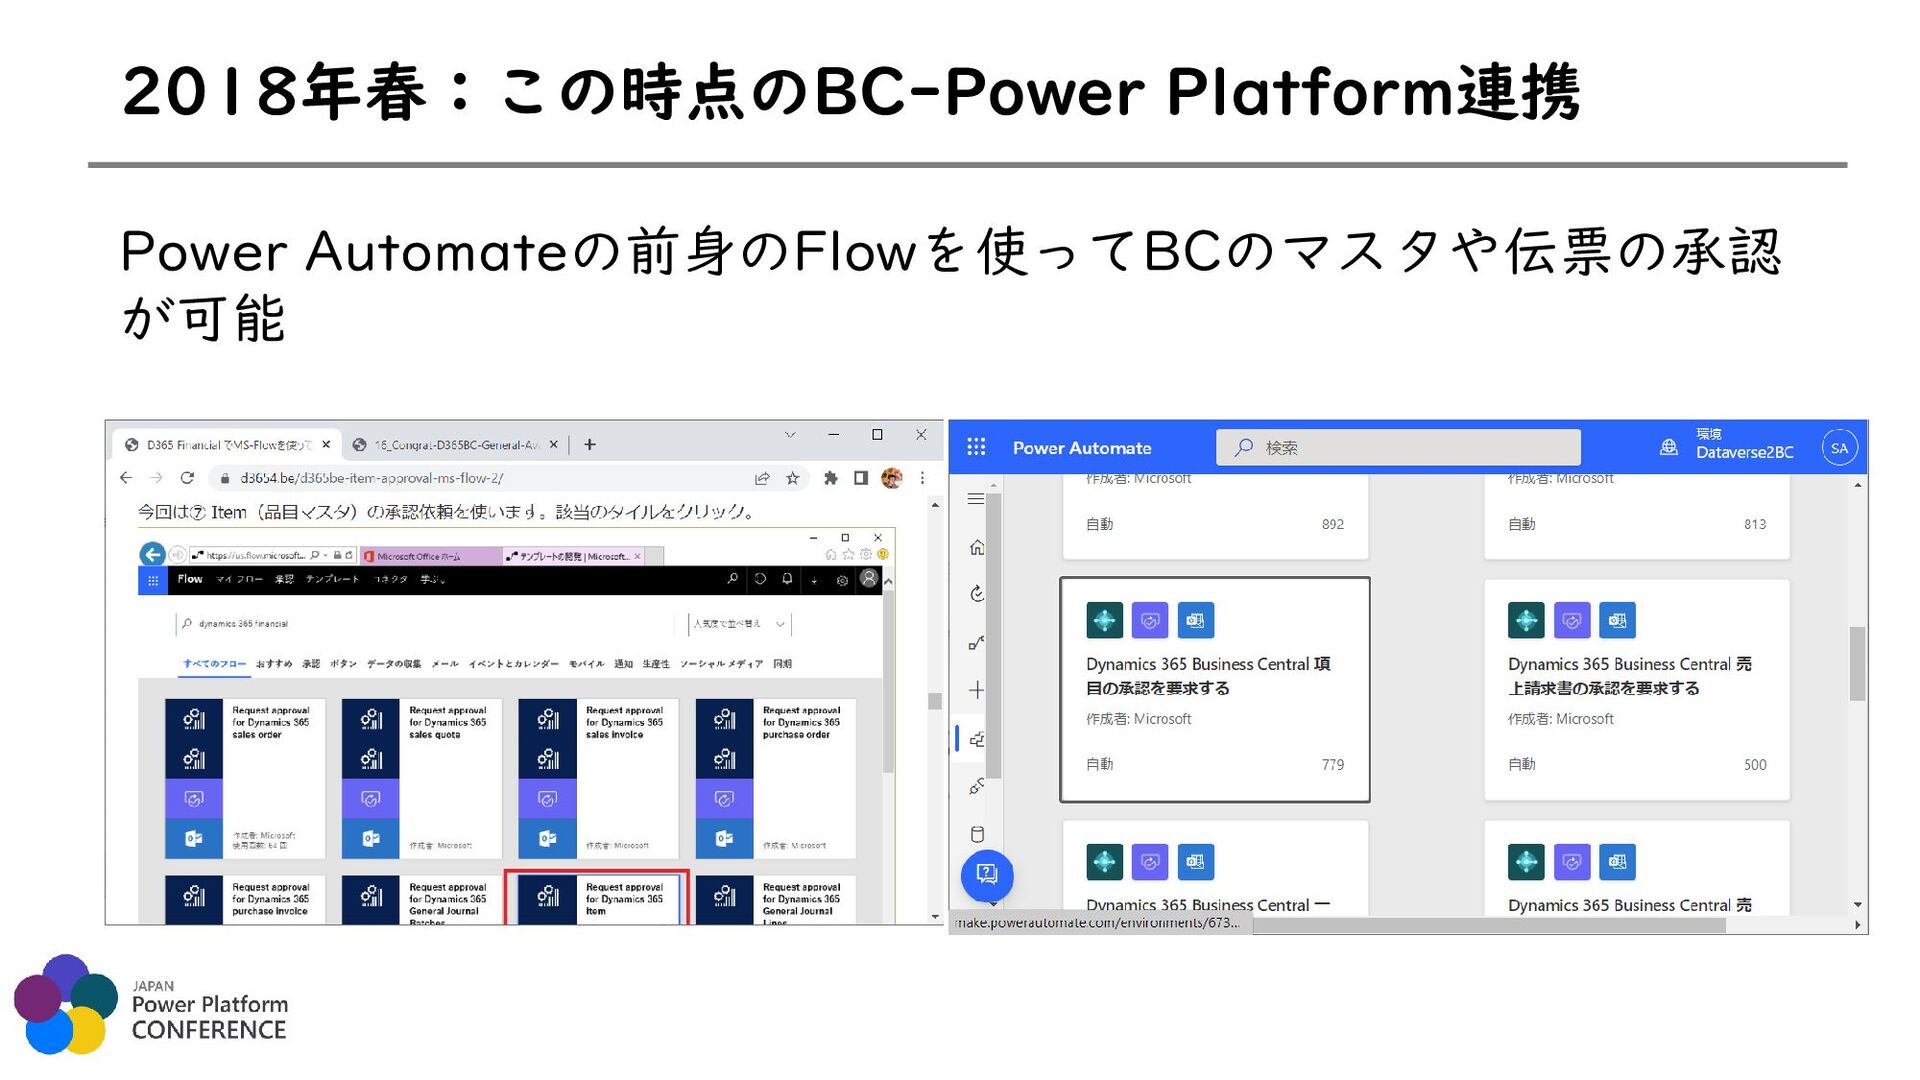The height and width of the screenshot is (1080, 1920).
Task: Click the dynamics 365 financial template search field
Action: pyautogui.click(x=425, y=623)
